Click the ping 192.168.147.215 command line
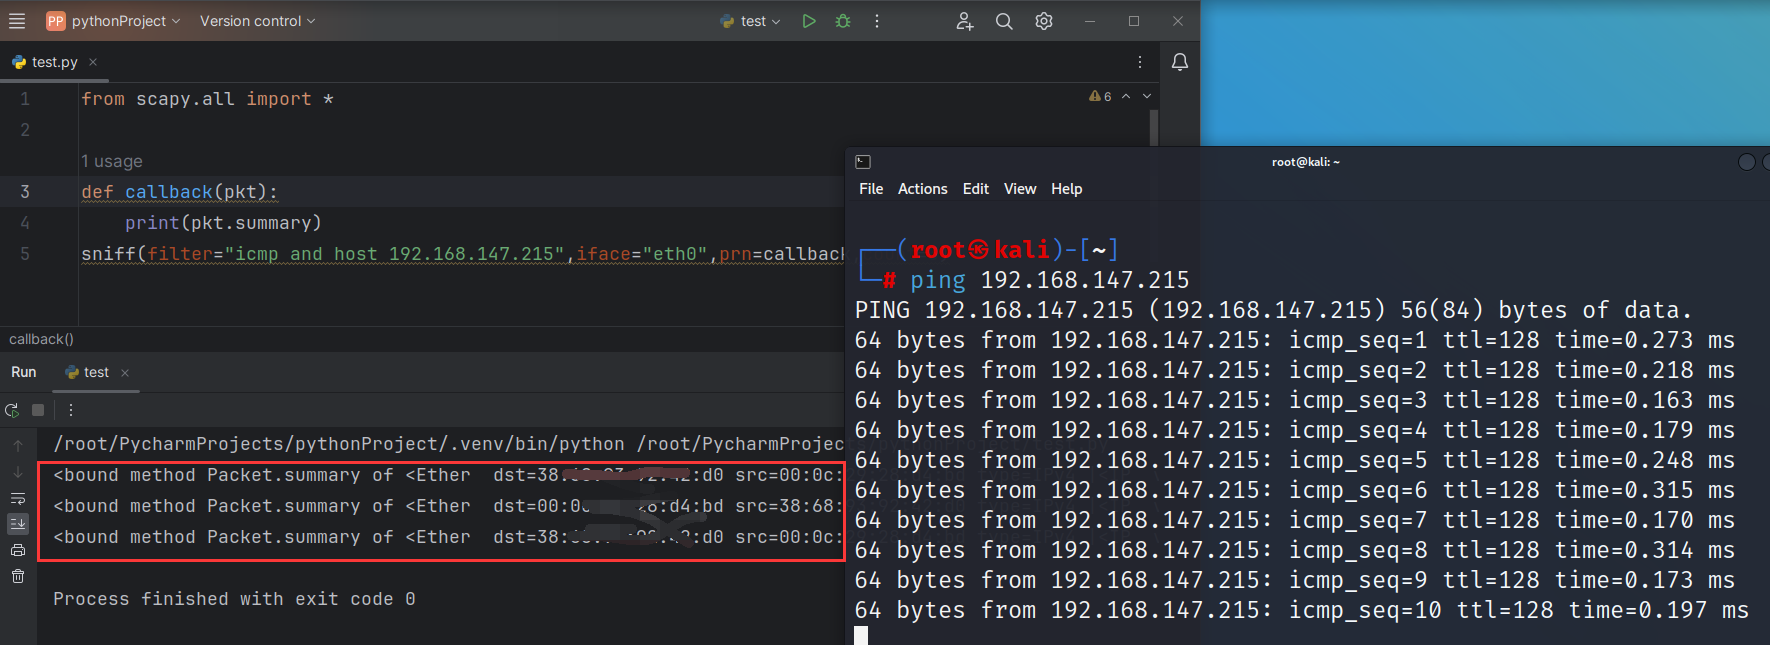Viewport: 1770px width, 645px height. point(1049,280)
